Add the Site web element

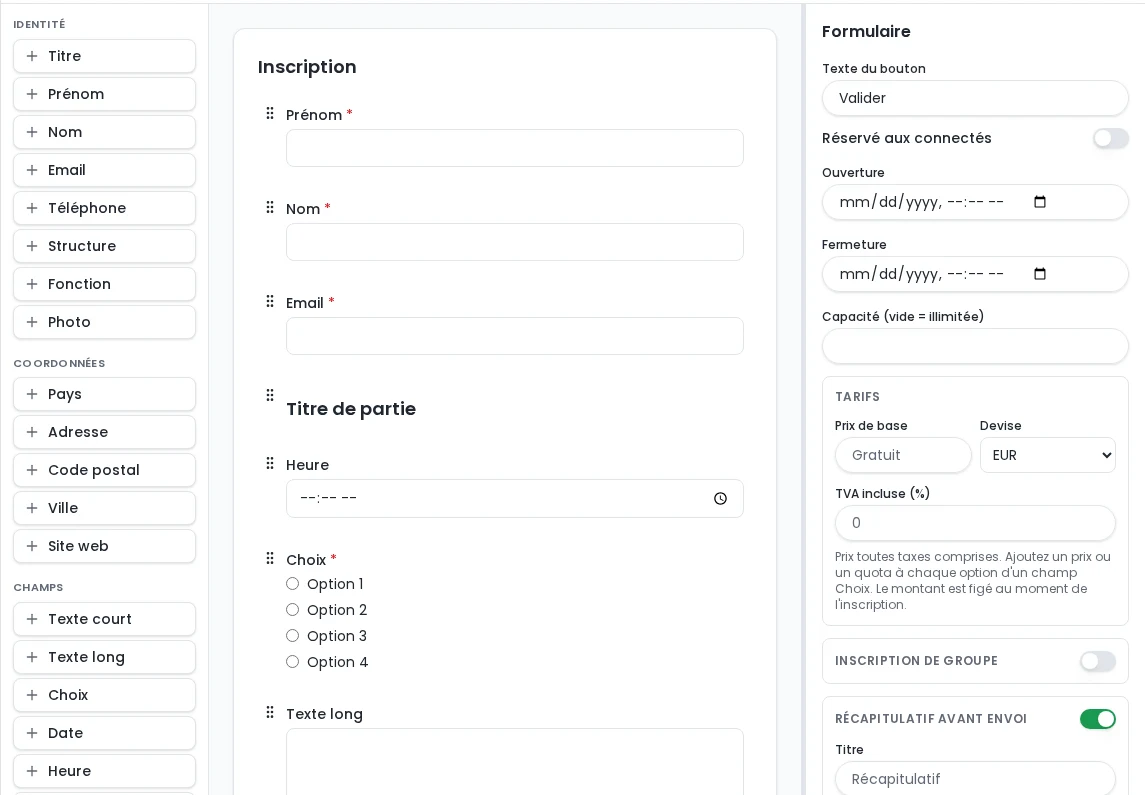pos(104,546)
